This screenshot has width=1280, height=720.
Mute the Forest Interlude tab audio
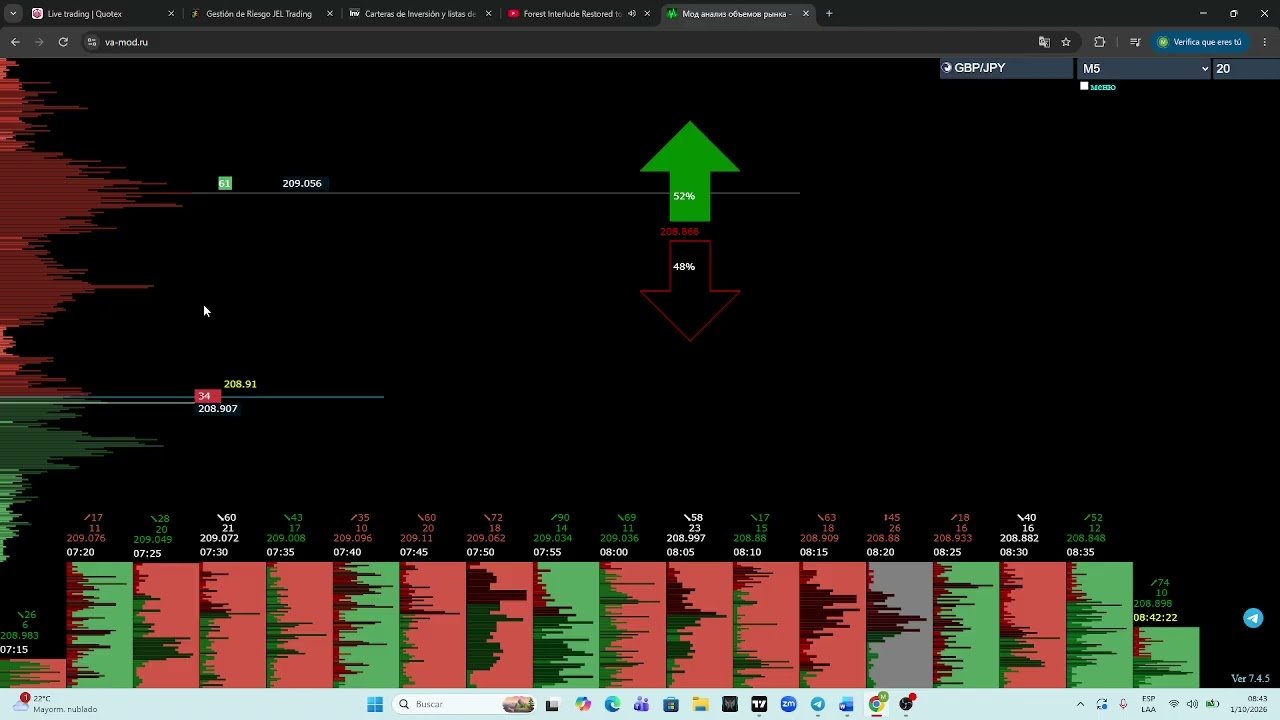(632, 14)
